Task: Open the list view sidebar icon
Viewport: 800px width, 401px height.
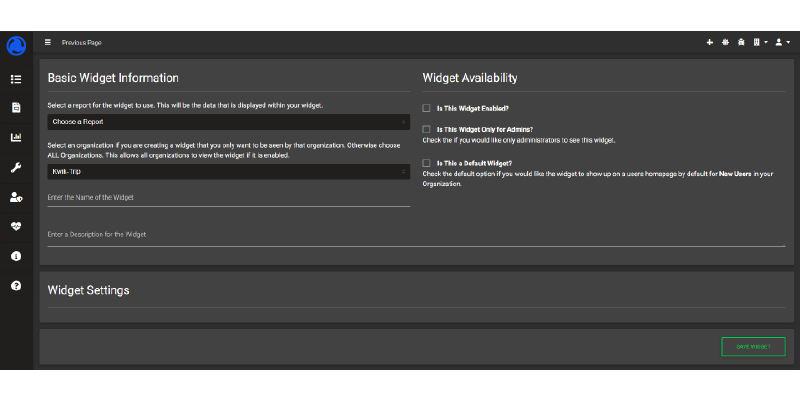Action: pos(16,79)
